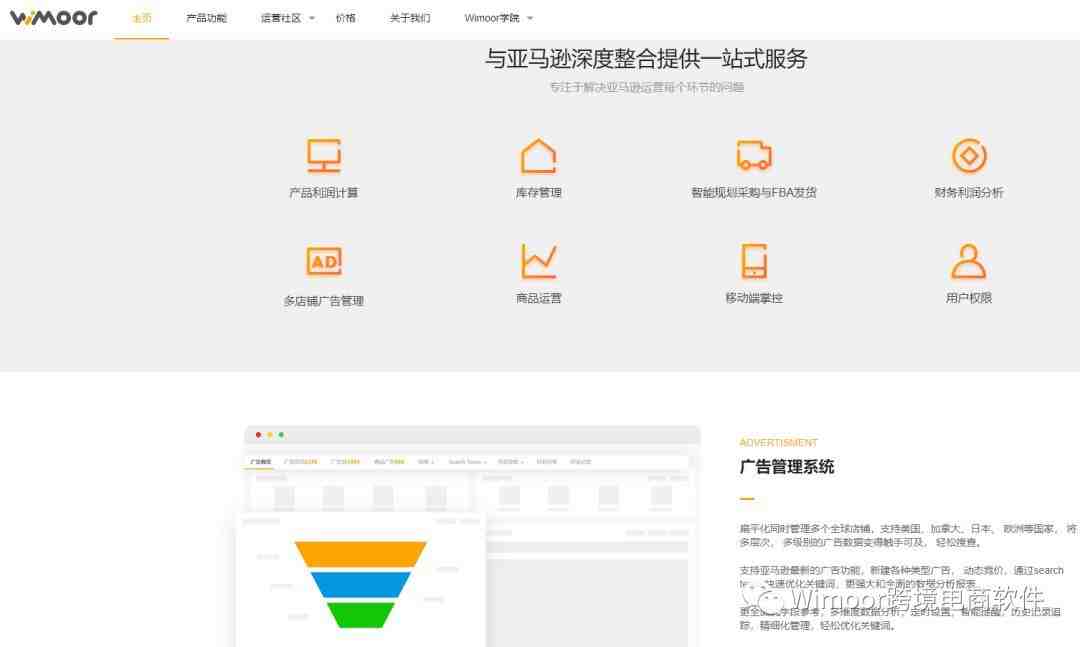Click the 库存管理 label text

point(539,193)
